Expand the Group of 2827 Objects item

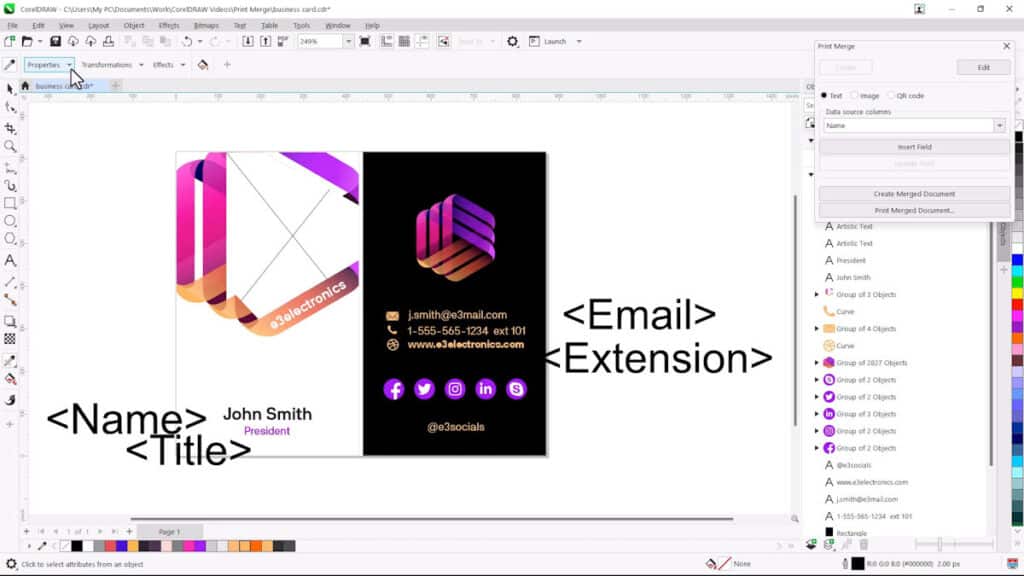[817, 363]
